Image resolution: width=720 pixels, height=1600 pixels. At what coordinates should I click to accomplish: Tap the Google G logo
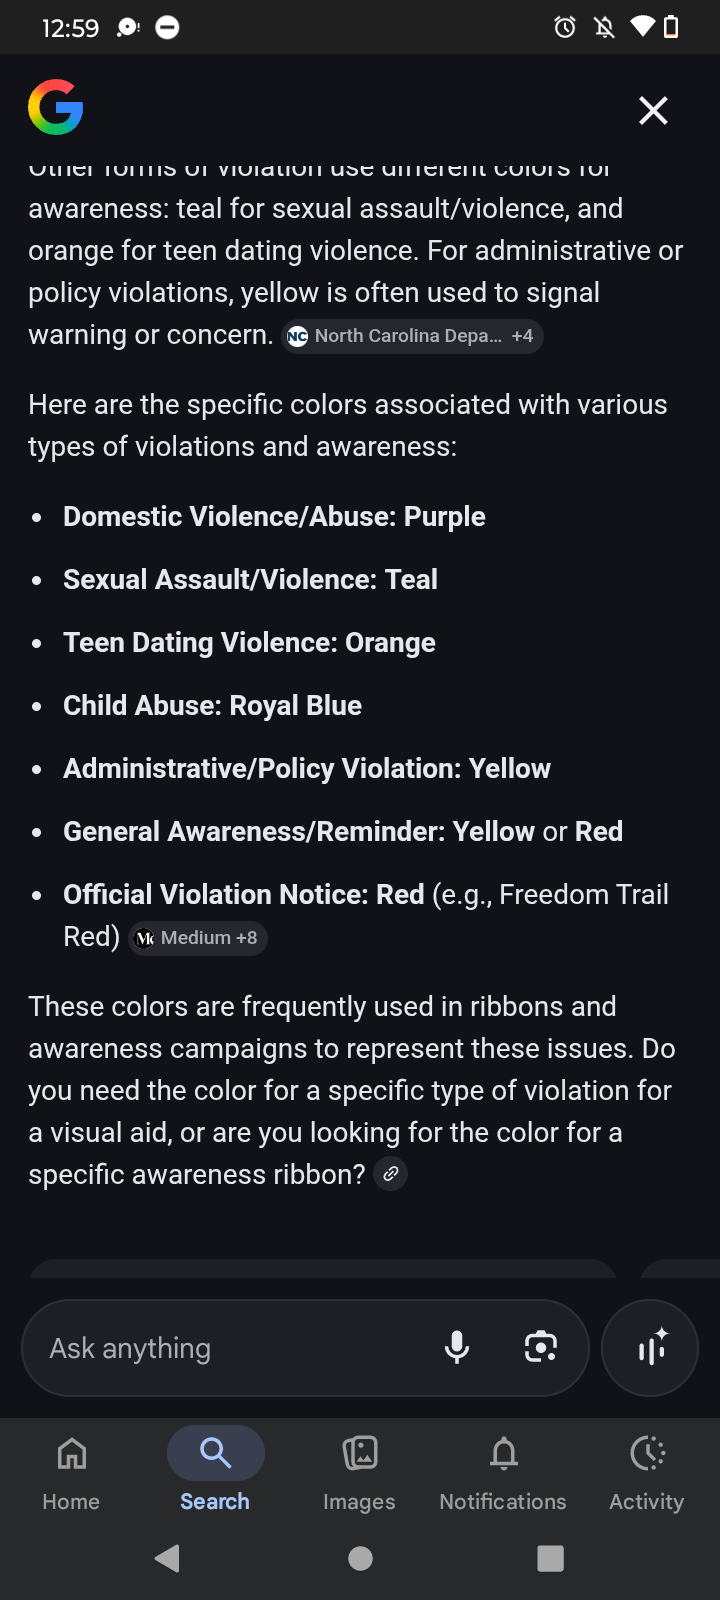56,108
